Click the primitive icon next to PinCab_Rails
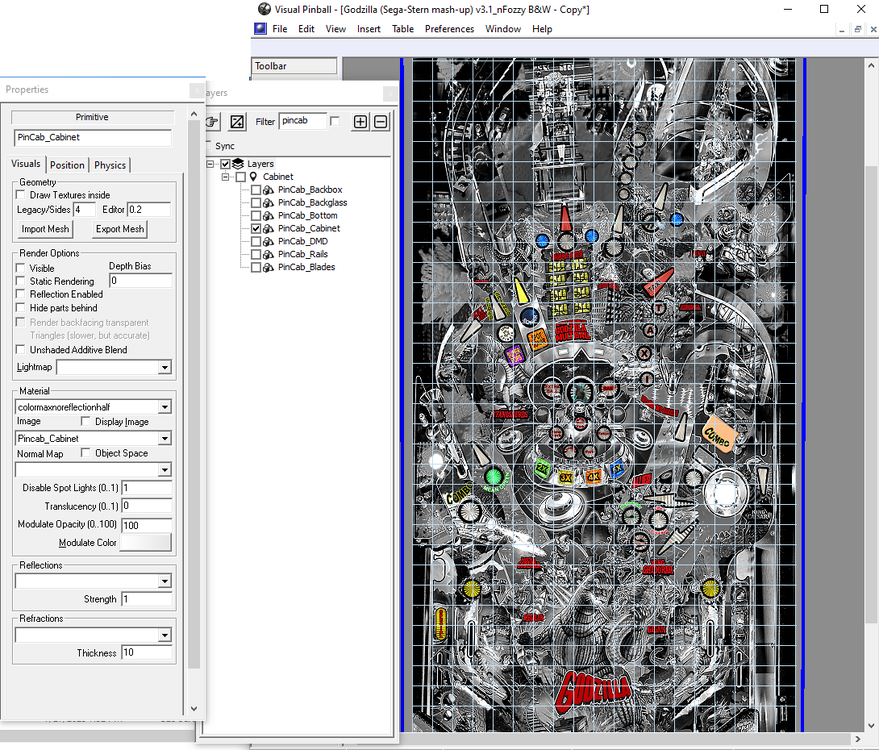 click(x=269, y=254)
